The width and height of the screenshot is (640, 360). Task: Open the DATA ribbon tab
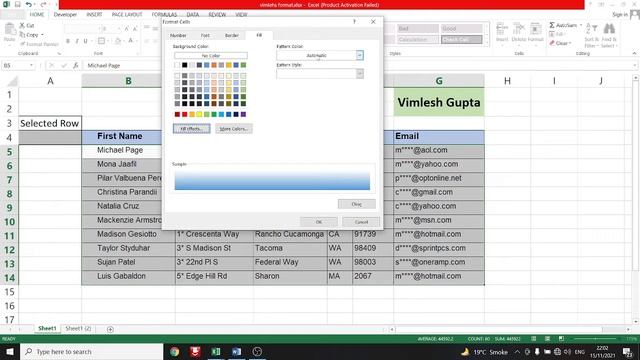click(x=193, y=14)
